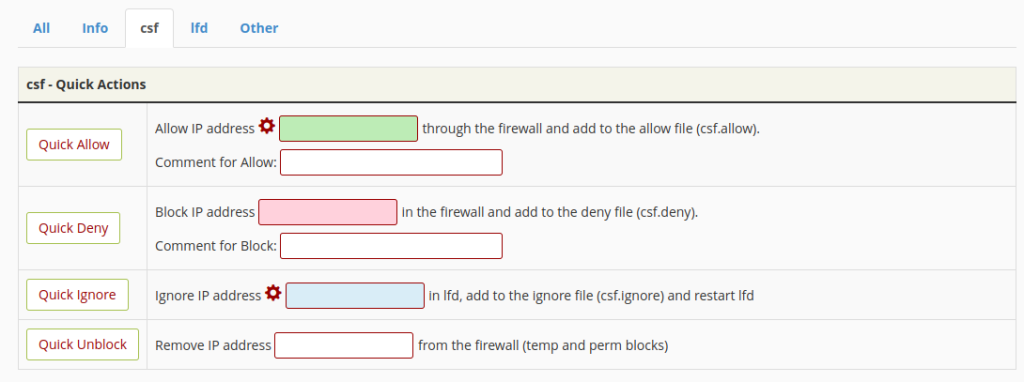
Task: Focus the Comment for Block text box
Action: 391,246
